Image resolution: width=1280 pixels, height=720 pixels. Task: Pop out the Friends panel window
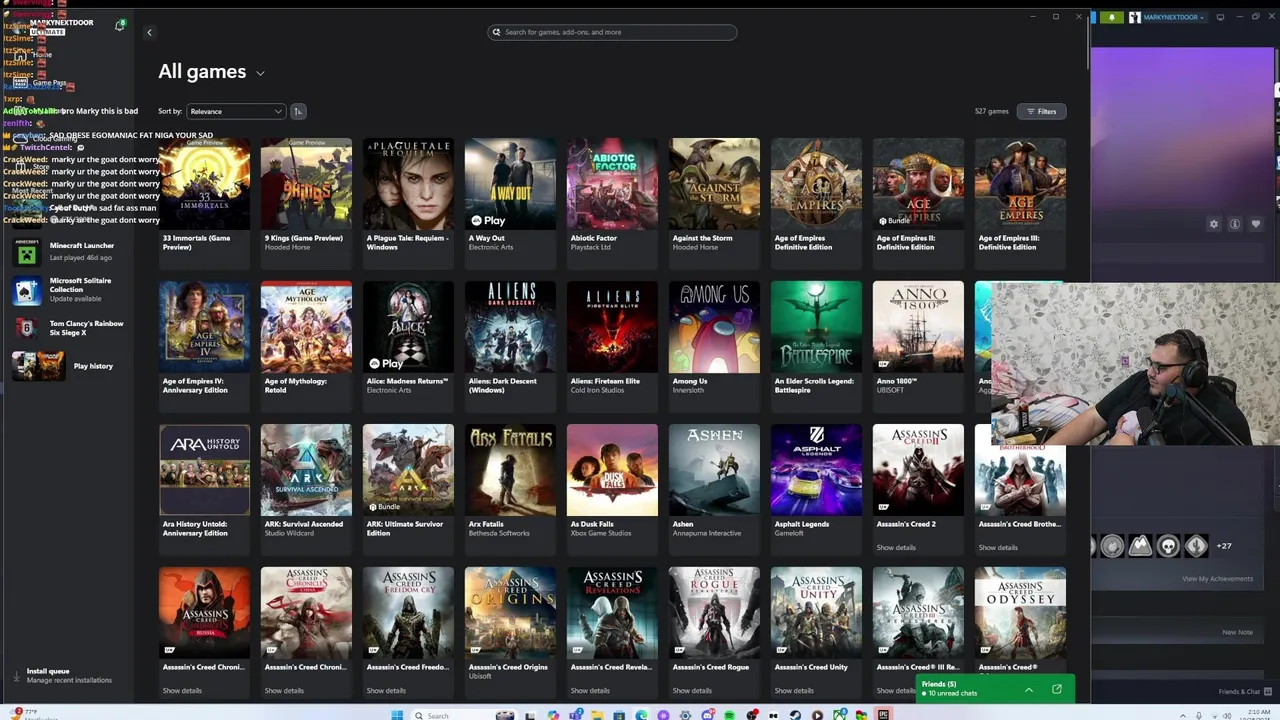(x=1056, y=689)
